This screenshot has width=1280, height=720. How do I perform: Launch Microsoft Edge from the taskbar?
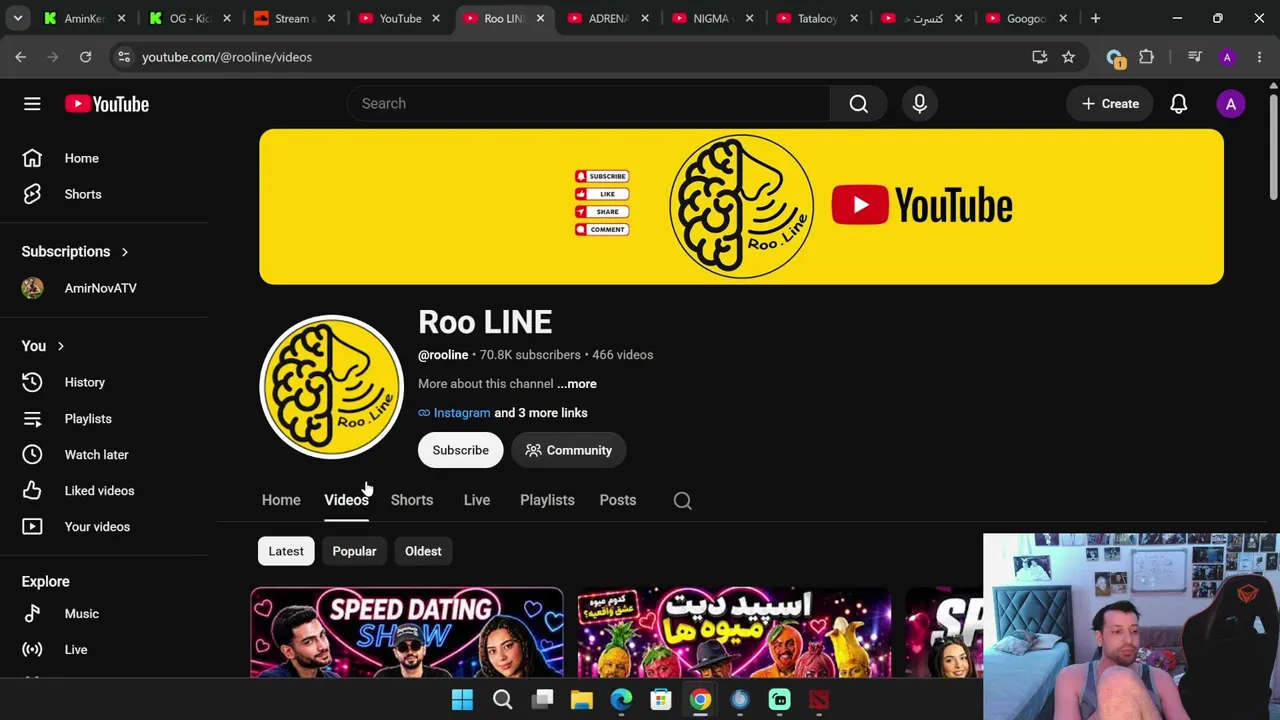621,700
